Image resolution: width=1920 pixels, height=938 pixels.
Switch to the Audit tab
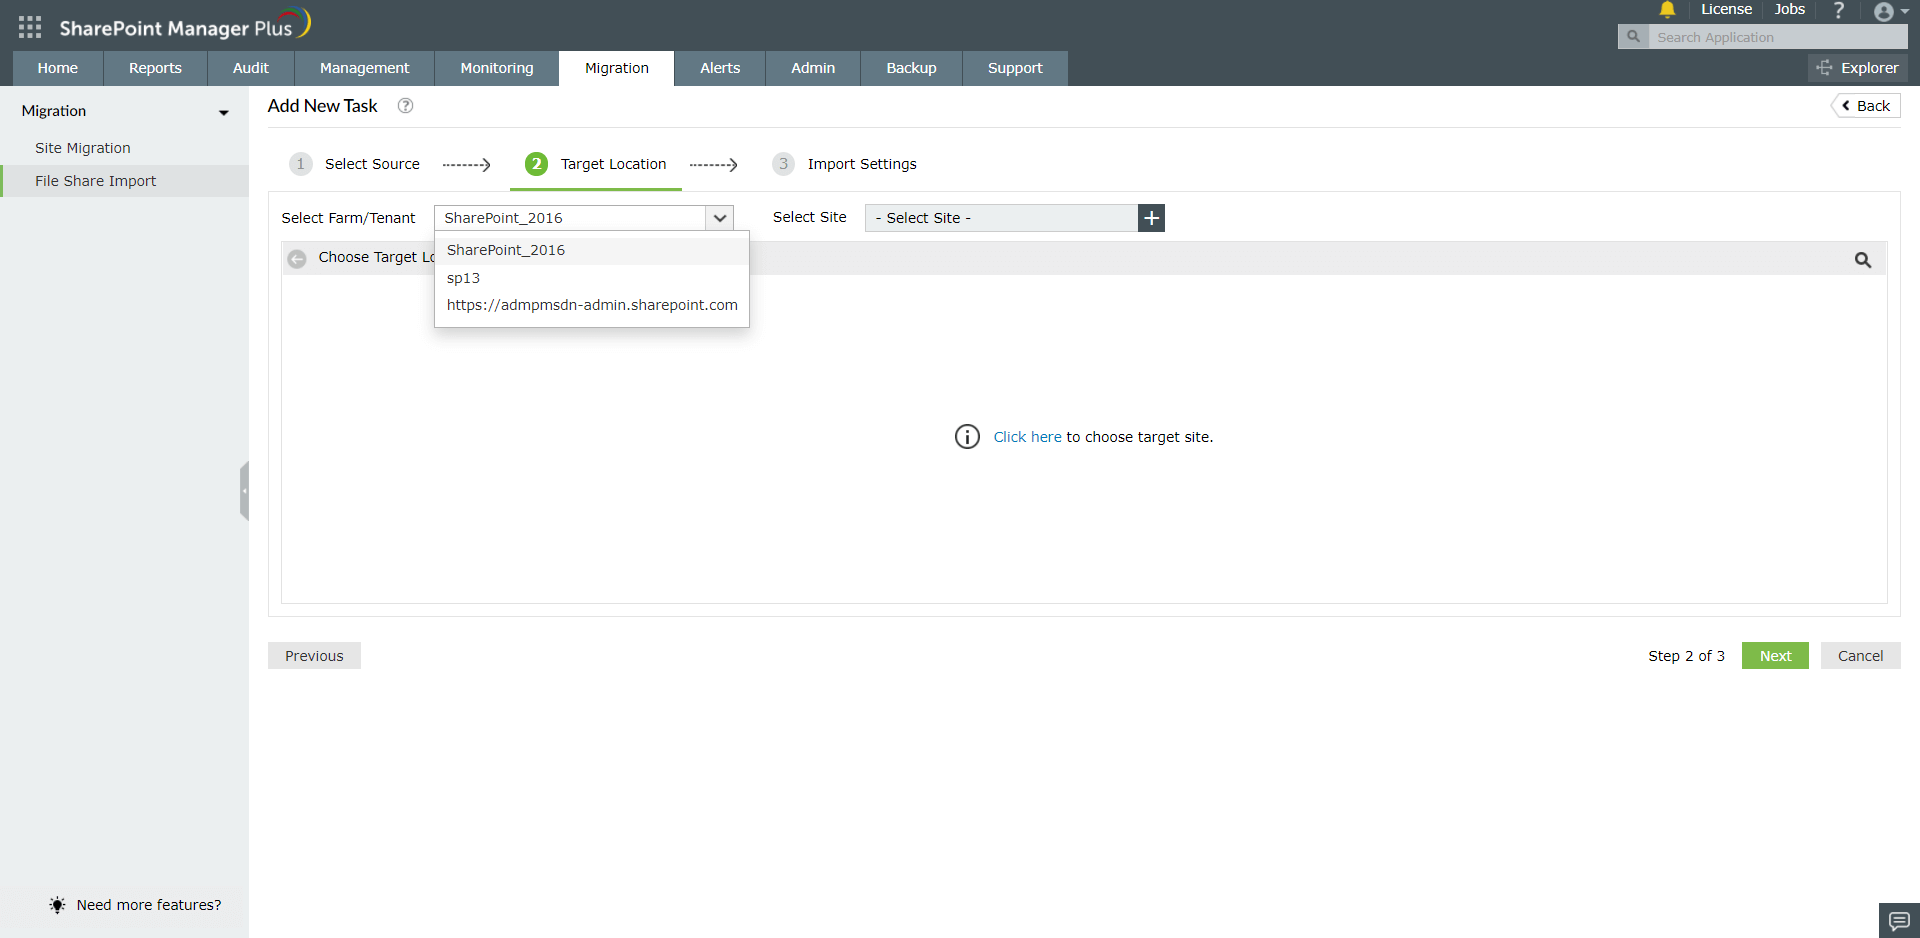pyautogui.click(x=251, y=68)
